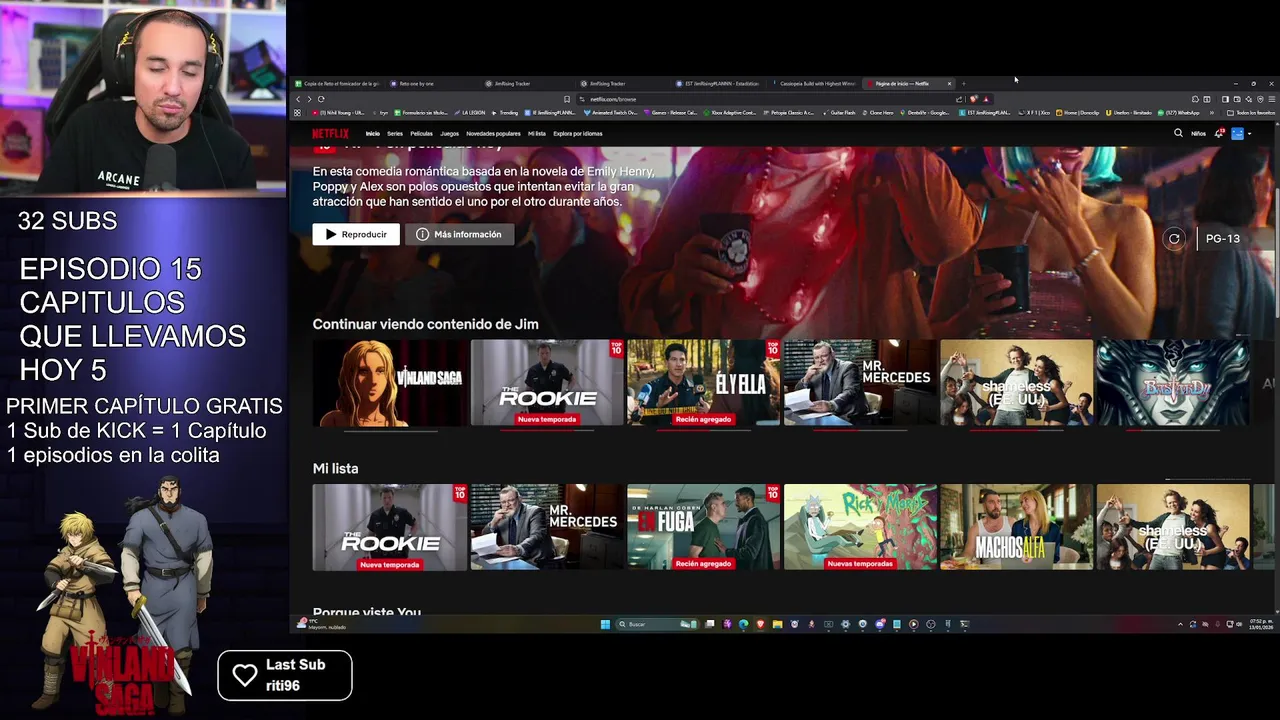Go forward with browser forward arrow
Viewport: 1280px width, 720px height.
click(x=309, y=99)
